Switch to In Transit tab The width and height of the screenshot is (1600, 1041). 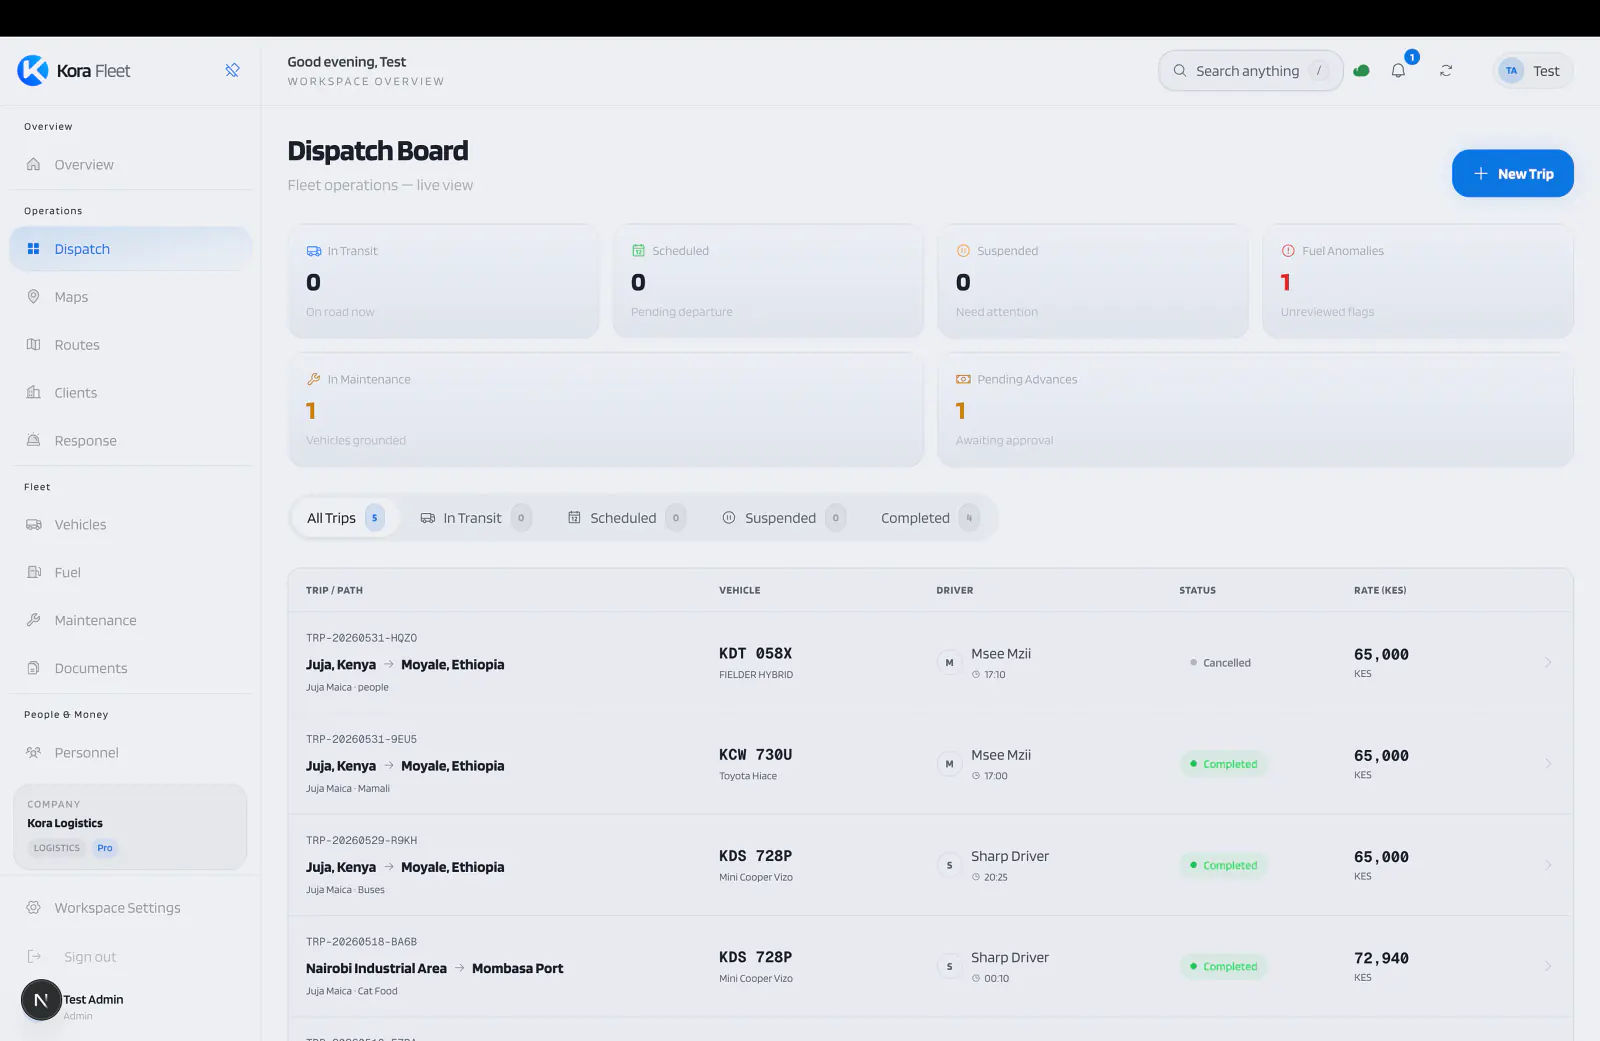(x=475, y=518)
